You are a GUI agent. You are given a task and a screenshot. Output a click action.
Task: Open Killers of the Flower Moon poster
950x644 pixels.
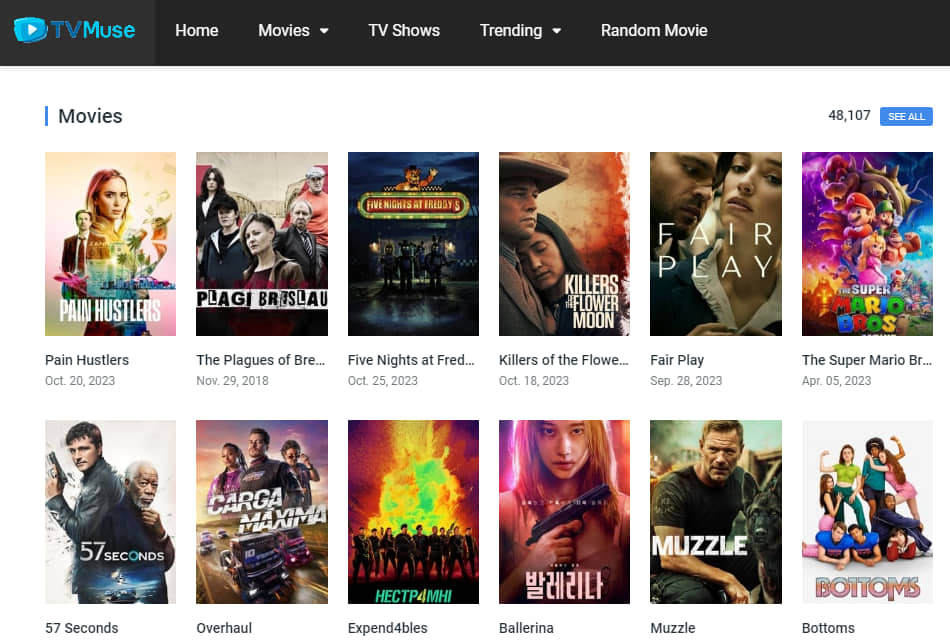(564, 244)
